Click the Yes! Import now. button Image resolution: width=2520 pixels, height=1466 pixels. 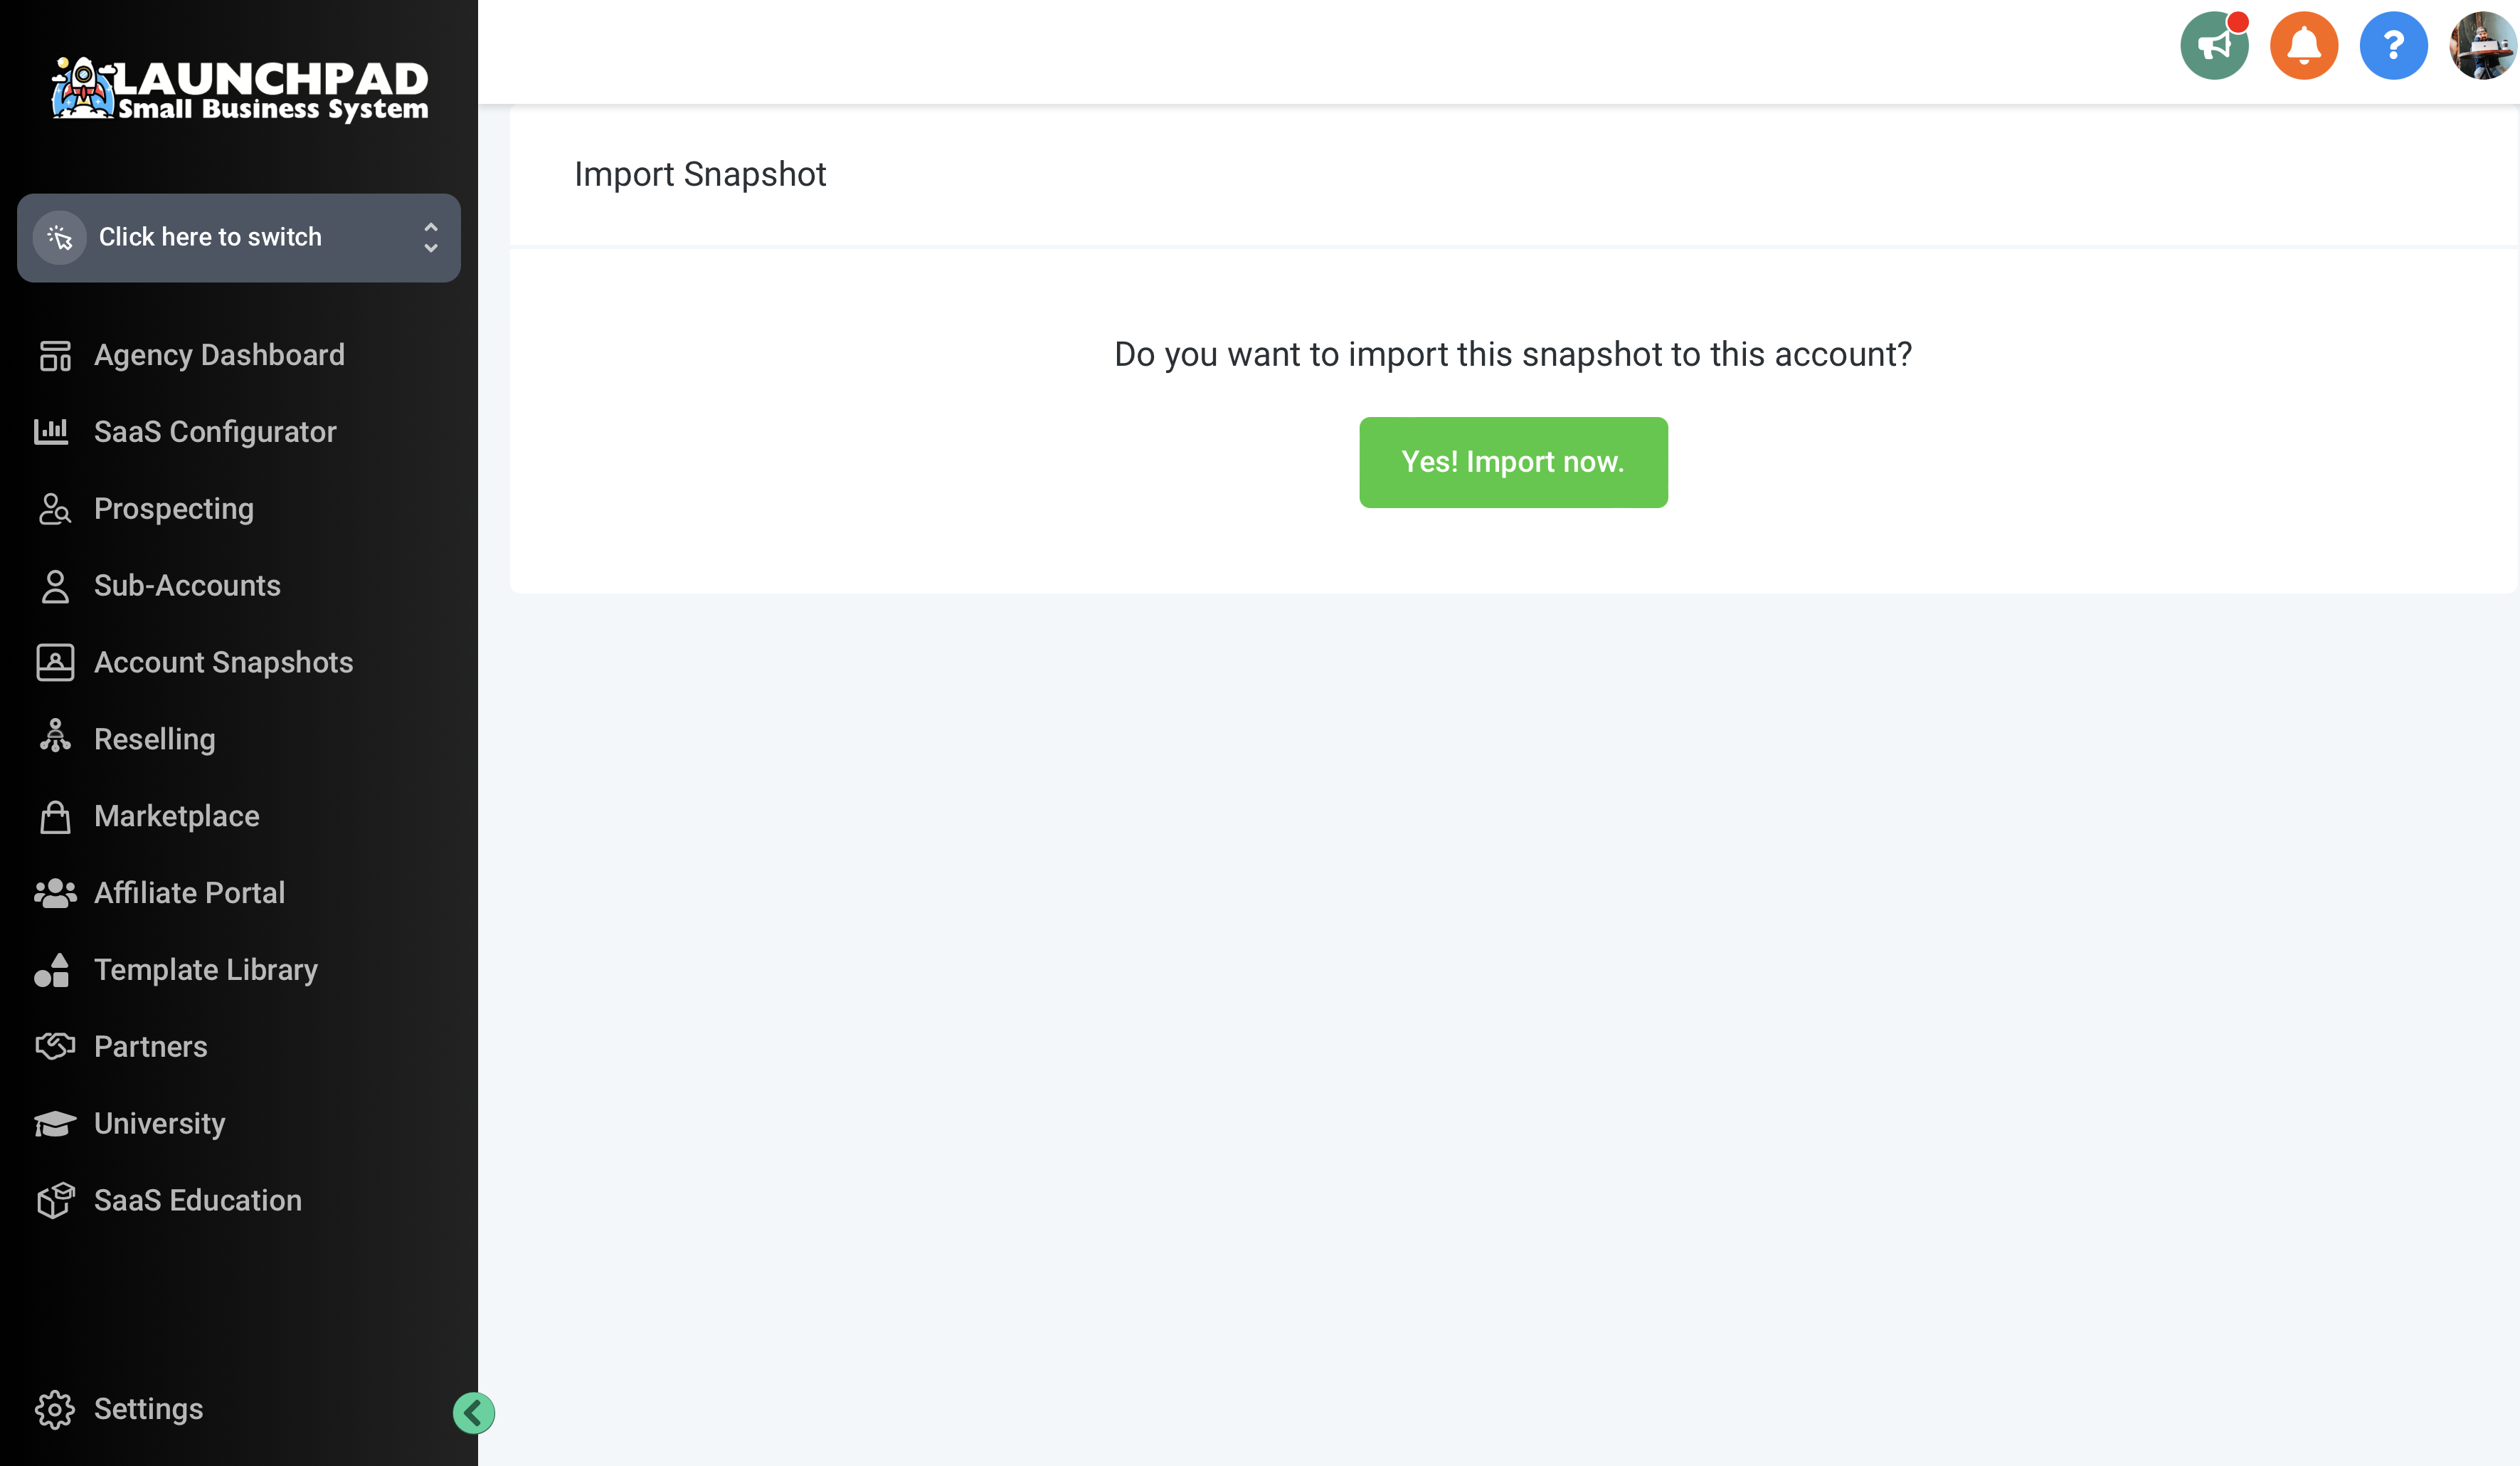(x=1512, y=462)
